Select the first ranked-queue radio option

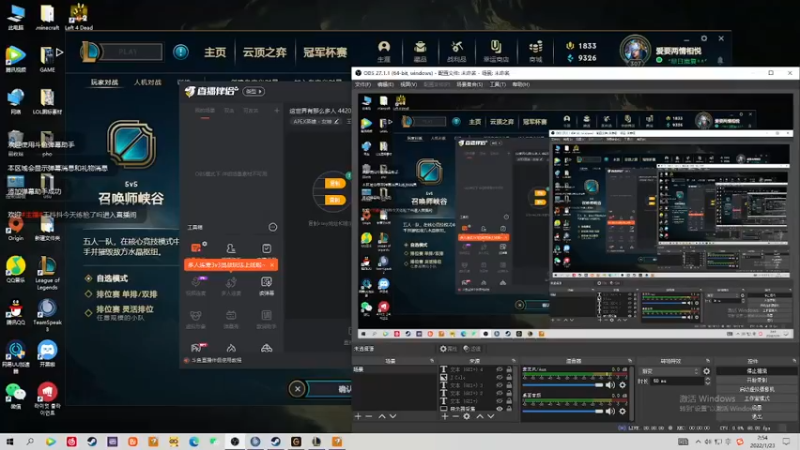point(88,294)
